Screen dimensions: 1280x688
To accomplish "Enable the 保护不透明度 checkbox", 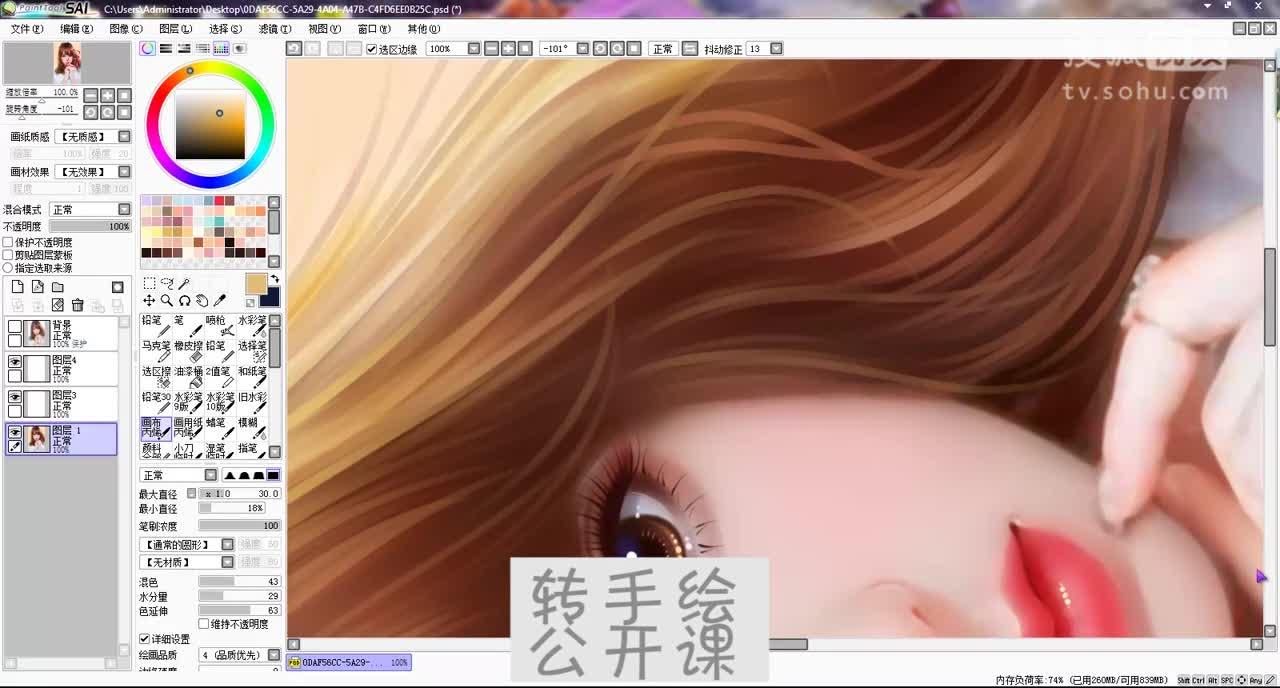I will (8, 241).
